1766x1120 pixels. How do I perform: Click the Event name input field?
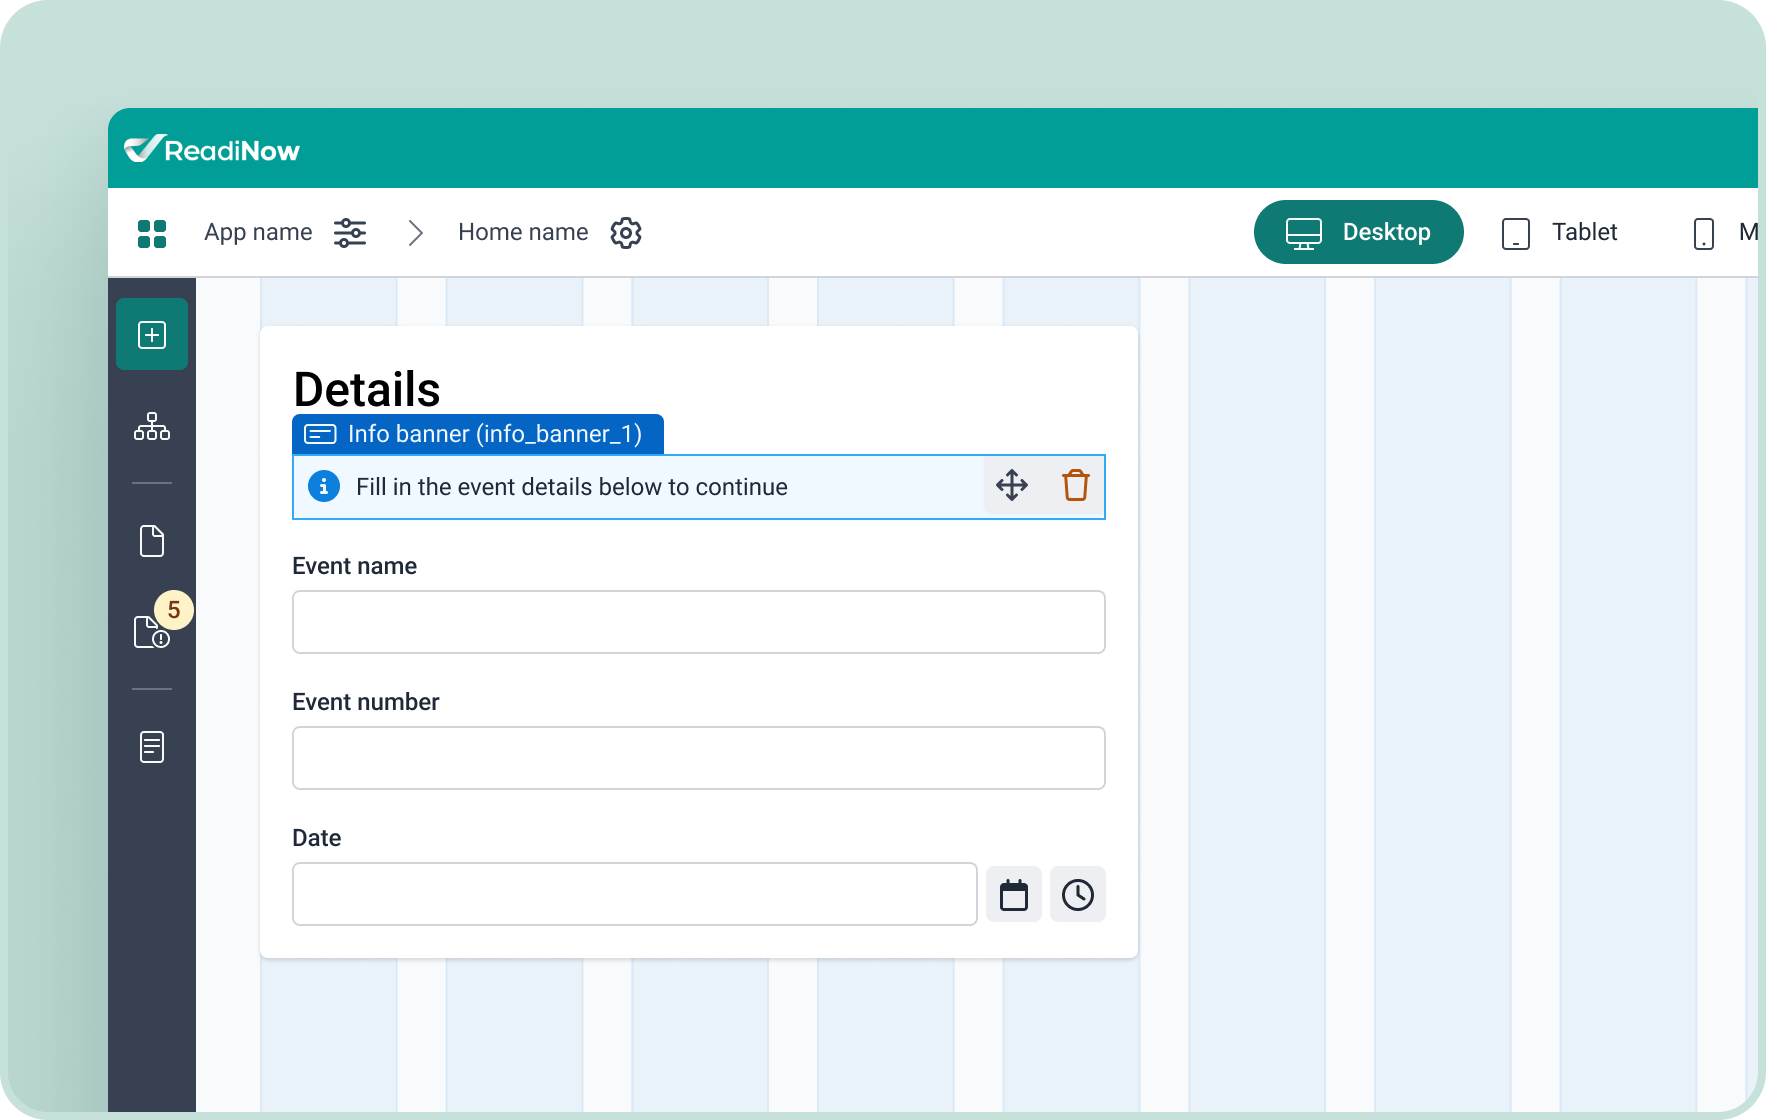[698, 622]
